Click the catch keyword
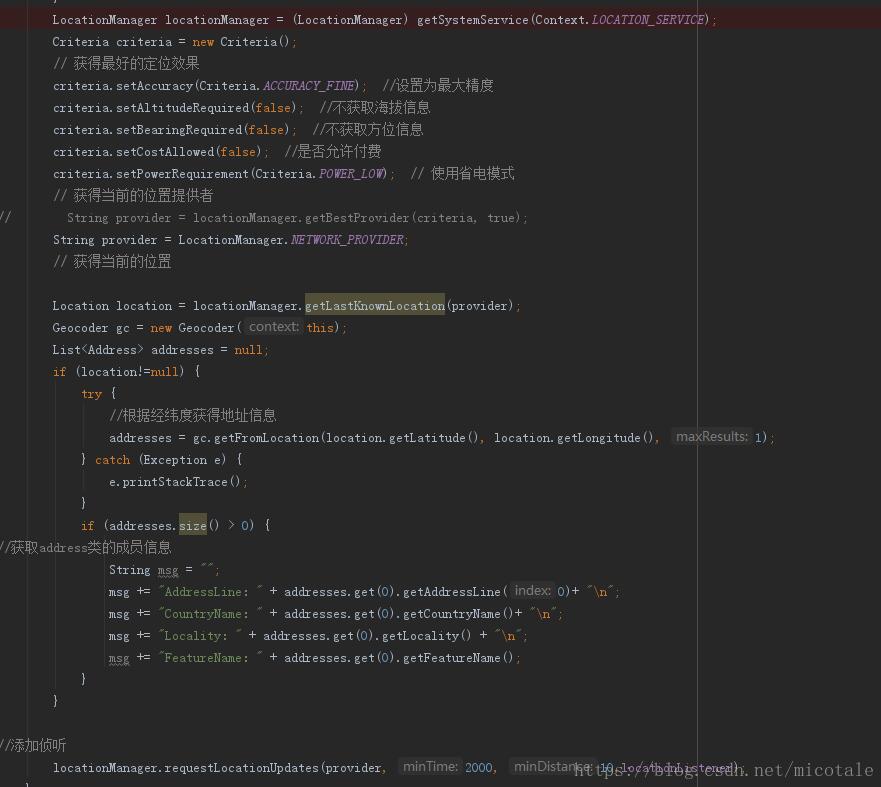The width and height of the screenshot is (881, 787). (x=112, y=460)
